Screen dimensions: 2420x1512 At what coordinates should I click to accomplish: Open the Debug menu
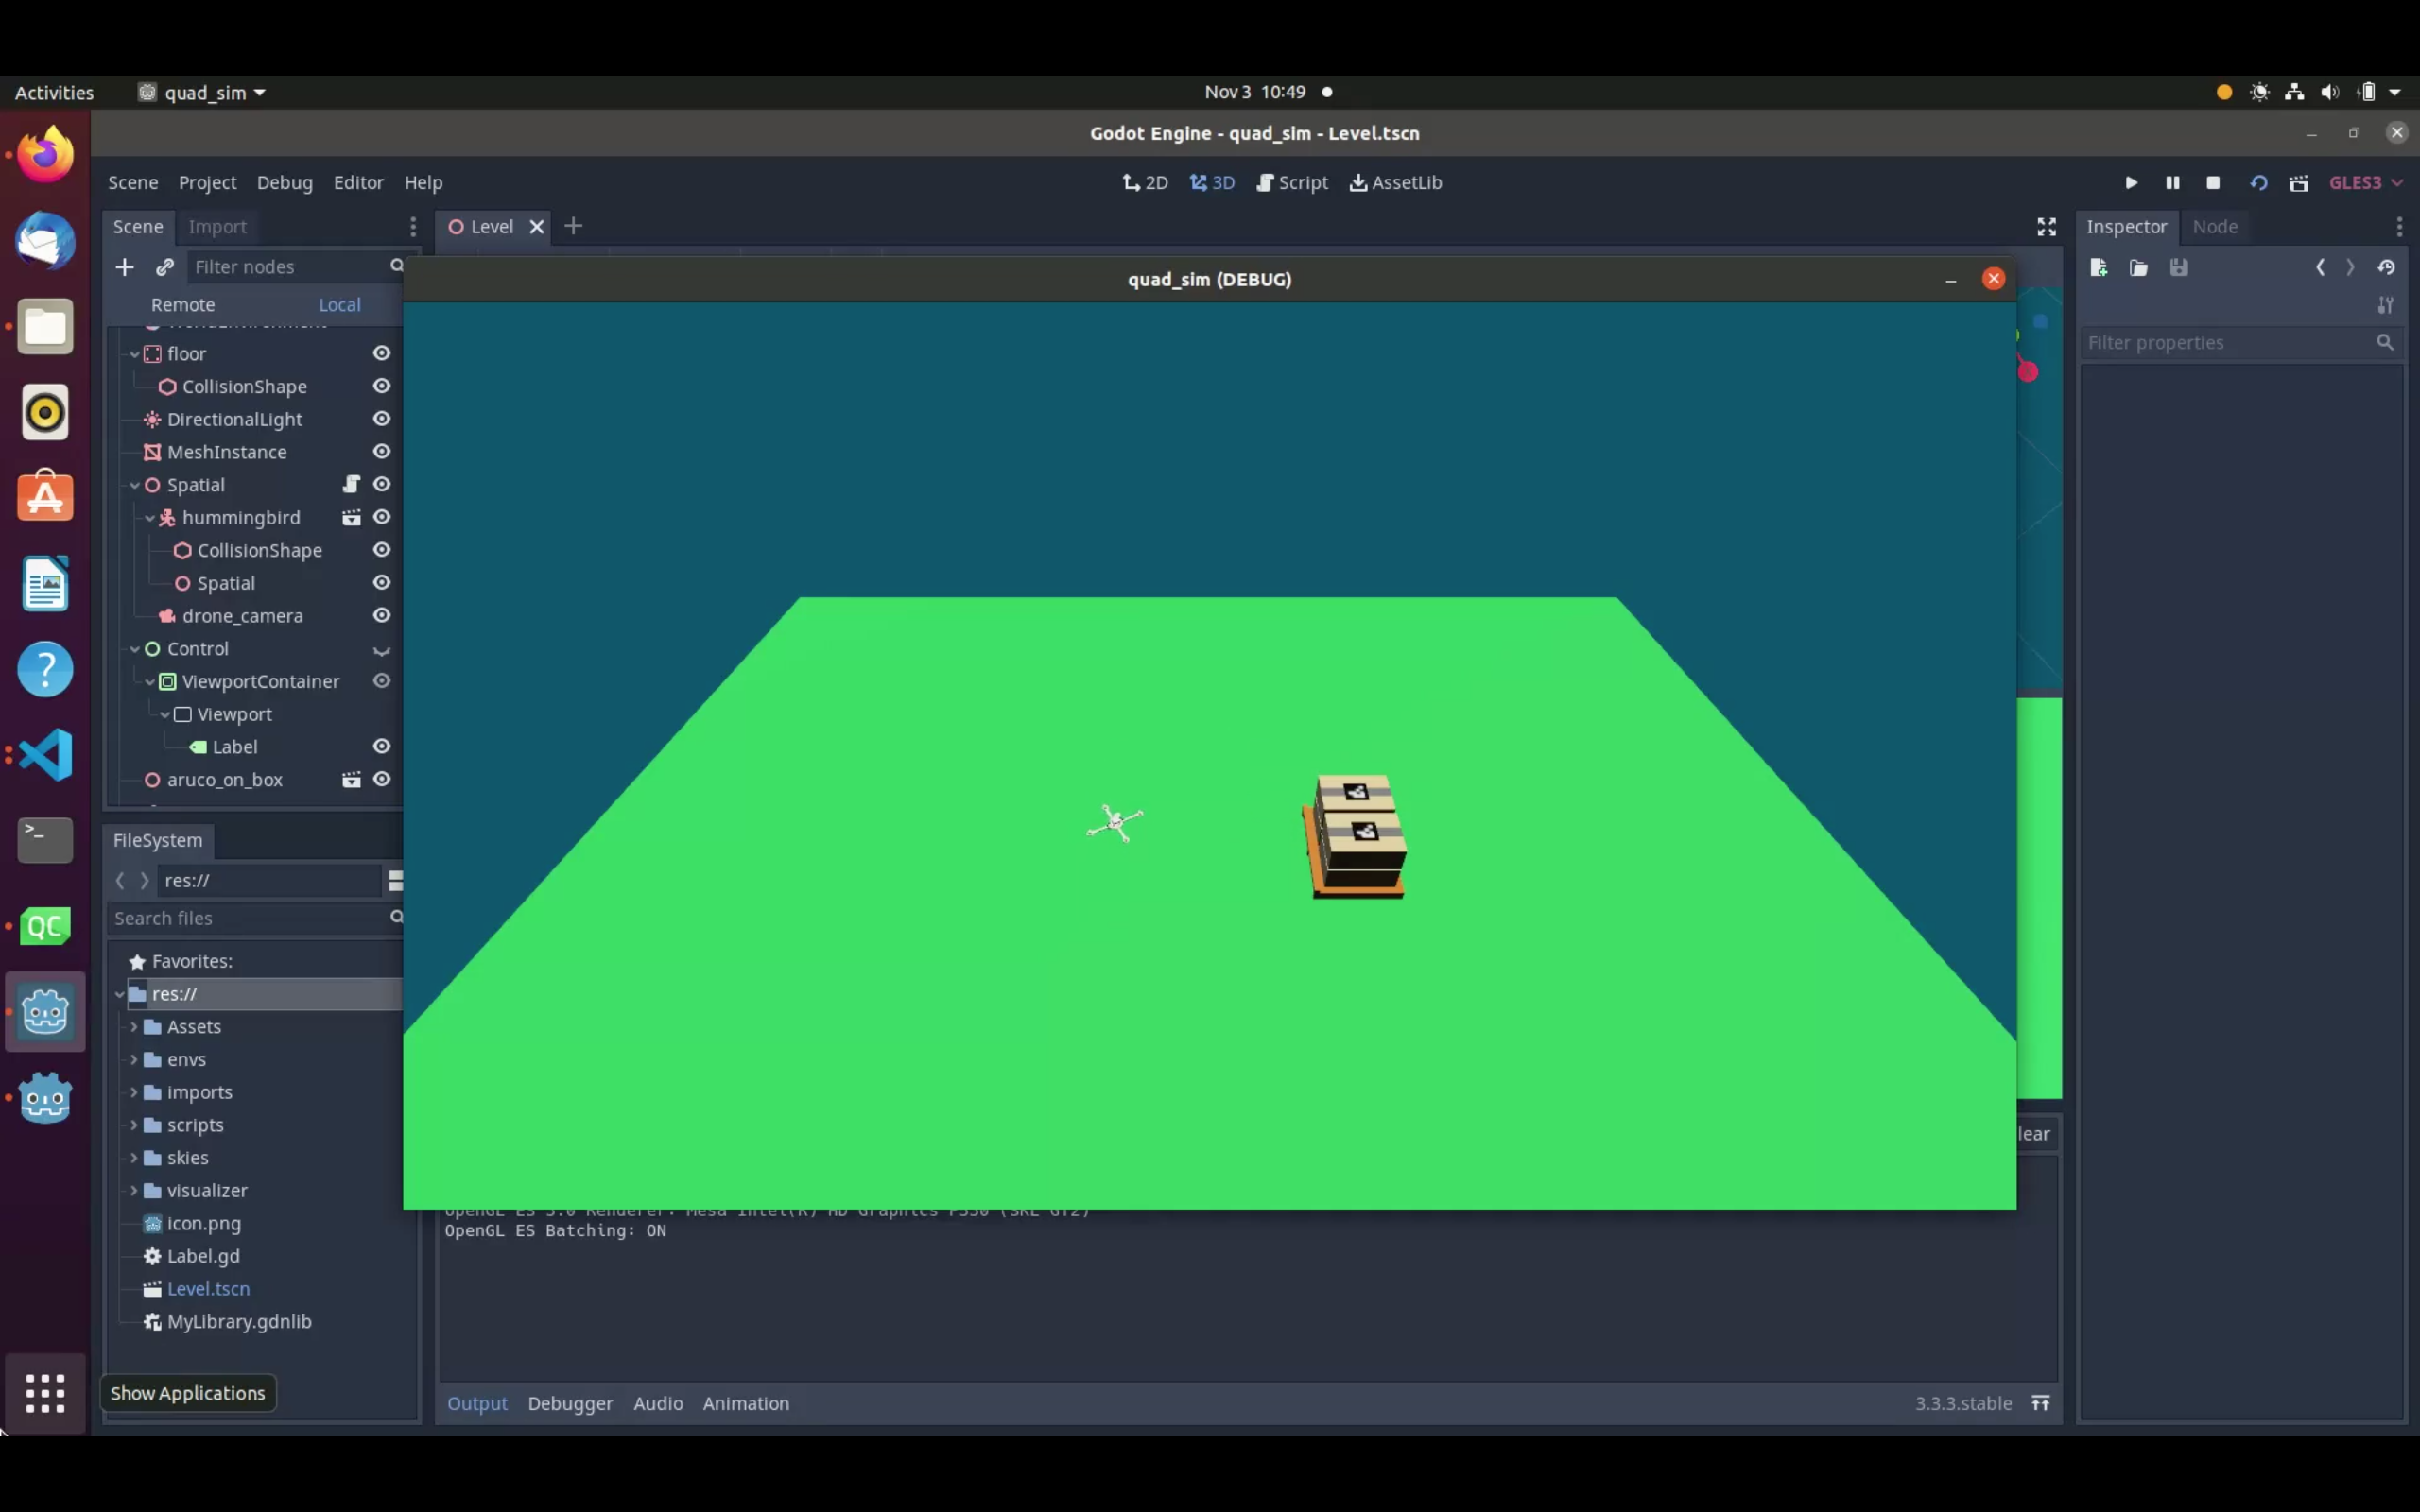pos(283,181)
